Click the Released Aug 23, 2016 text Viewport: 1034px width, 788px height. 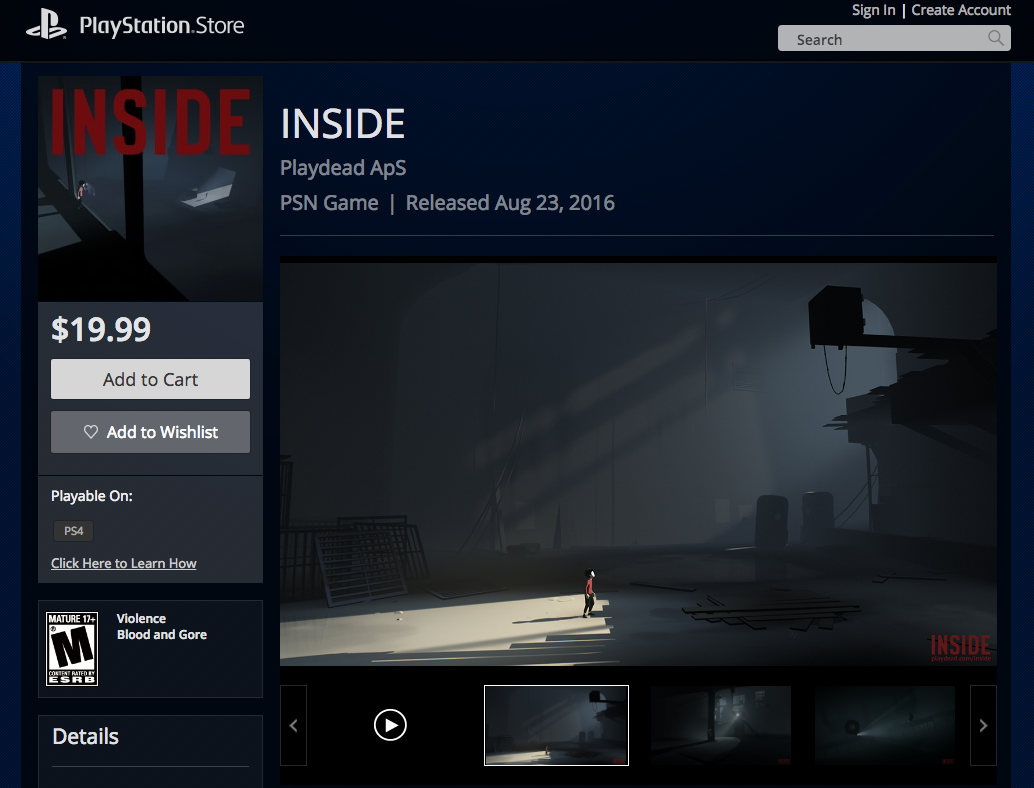(x=510, y=202)
